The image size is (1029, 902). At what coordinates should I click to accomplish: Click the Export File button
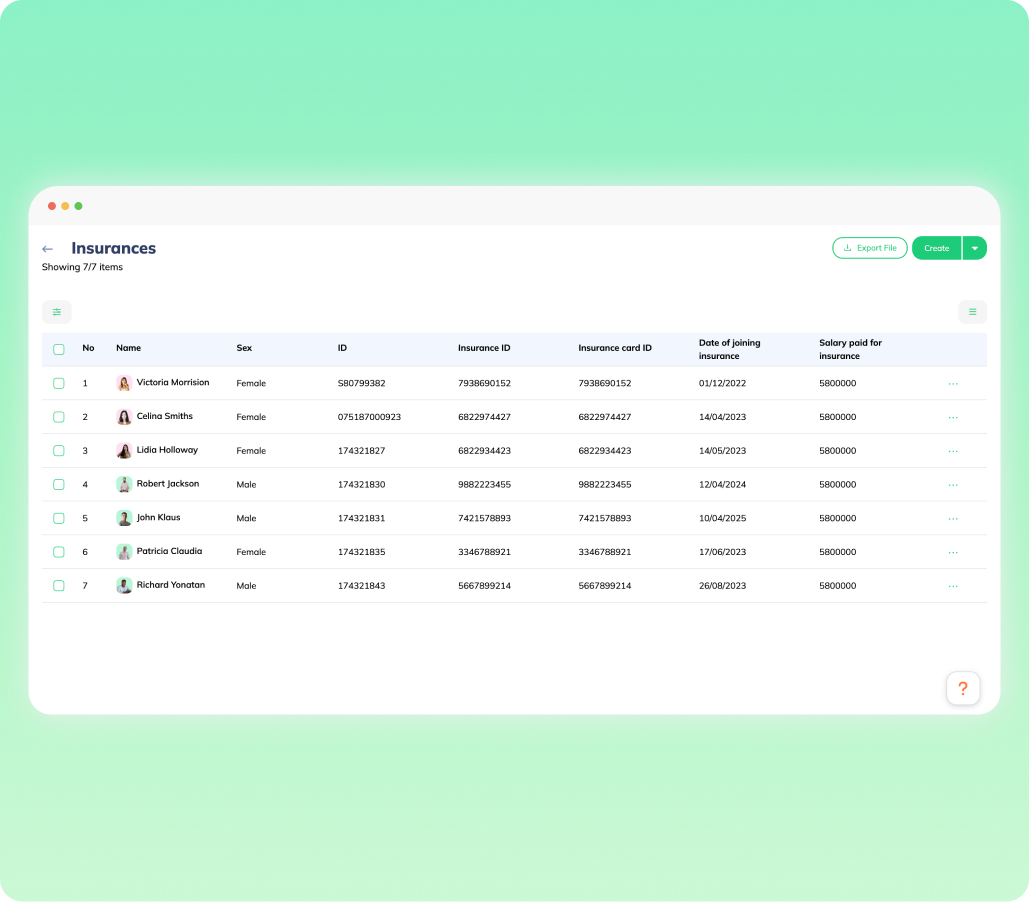click(x=869, y=248)
